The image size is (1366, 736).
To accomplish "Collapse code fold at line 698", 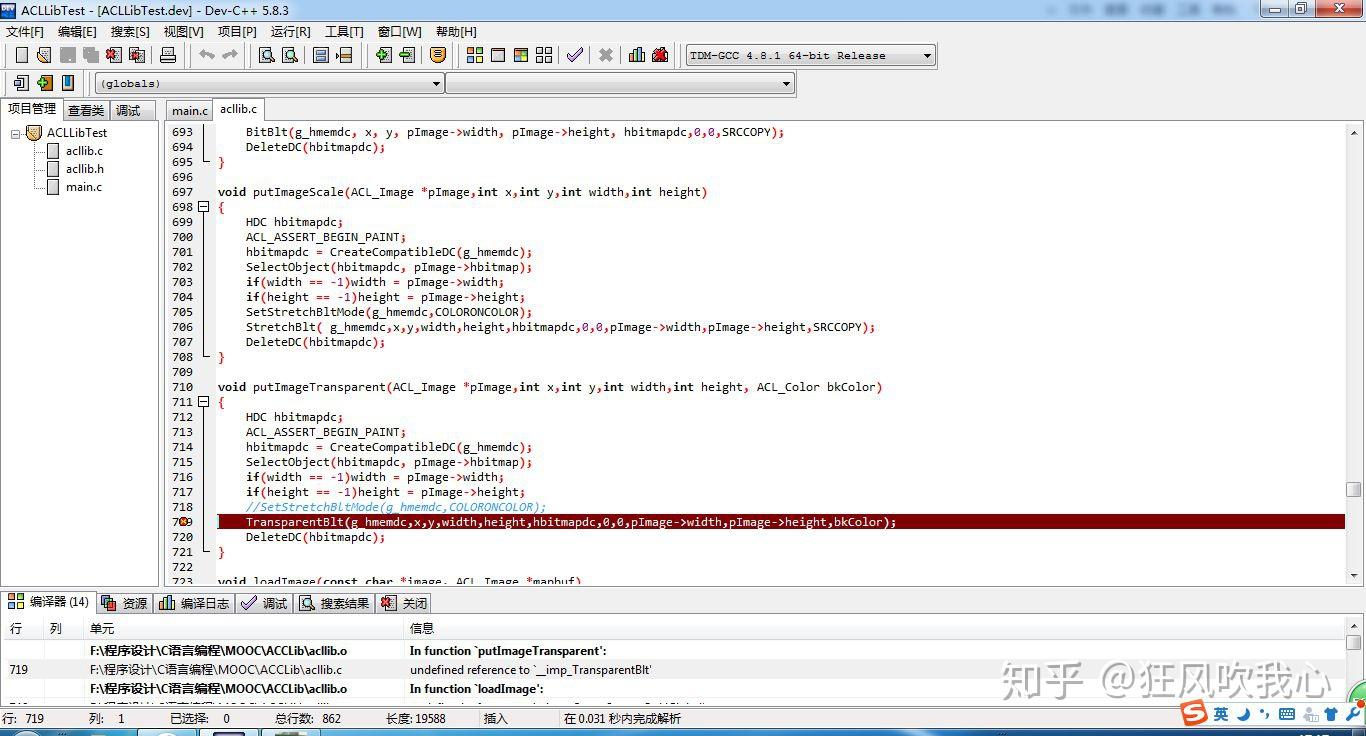I will click(204, 207).
